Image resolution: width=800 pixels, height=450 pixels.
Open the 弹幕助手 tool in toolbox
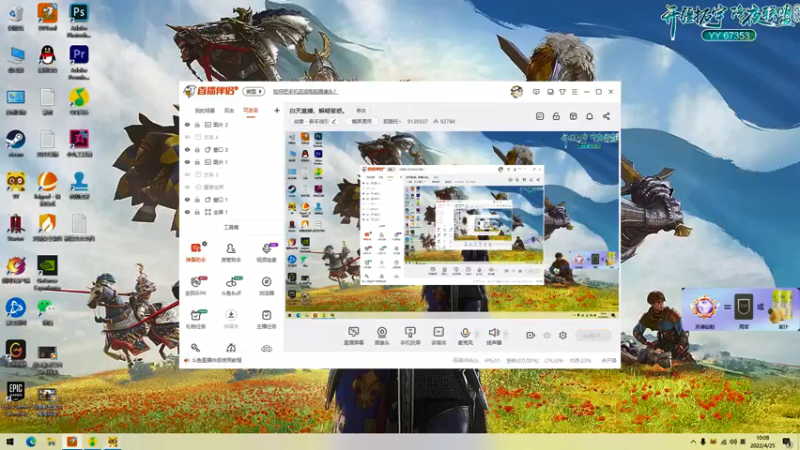point(195,252)
